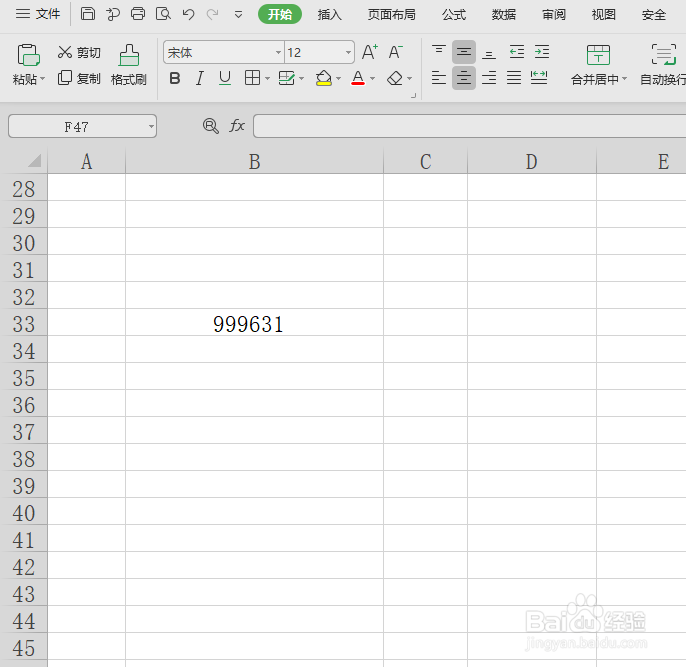
Task: Click the distributed alignment icon
Action: 539,78
